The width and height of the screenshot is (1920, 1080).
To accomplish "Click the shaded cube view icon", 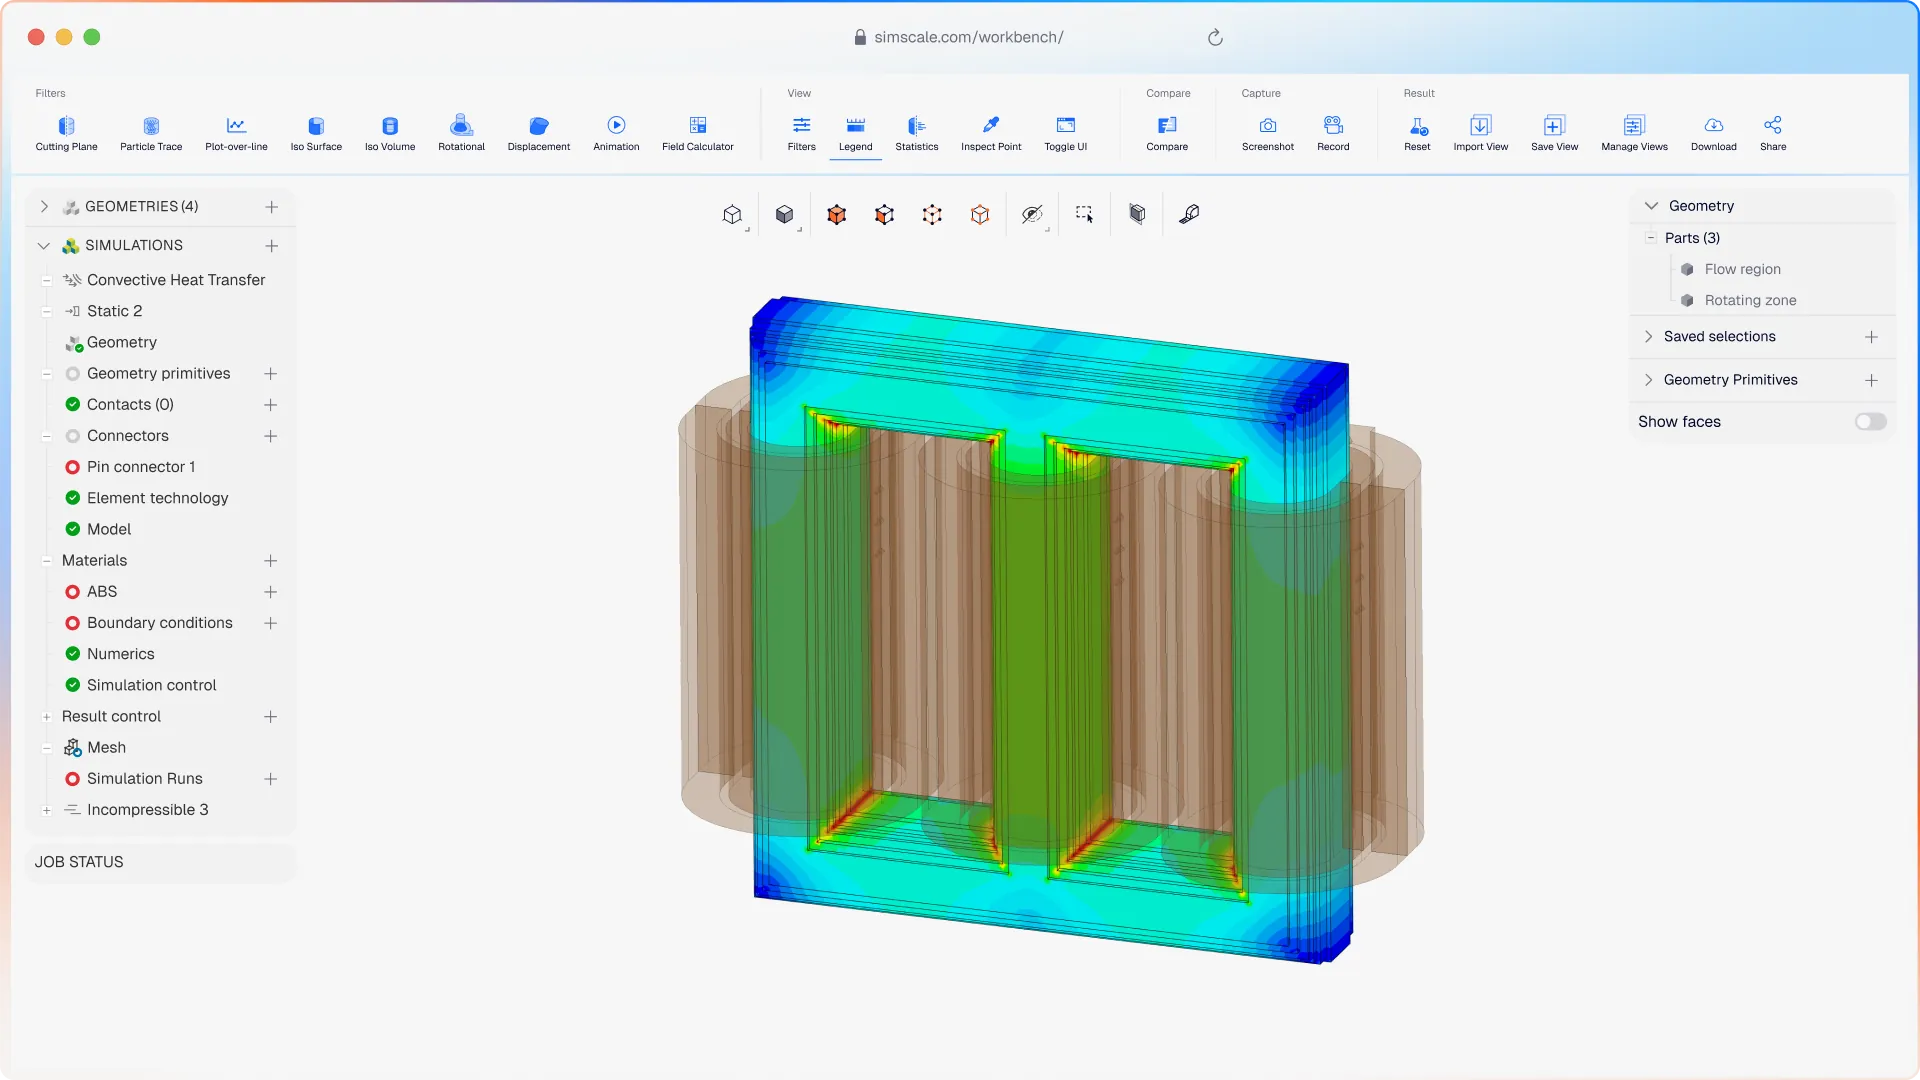I will click(1137, 214).
